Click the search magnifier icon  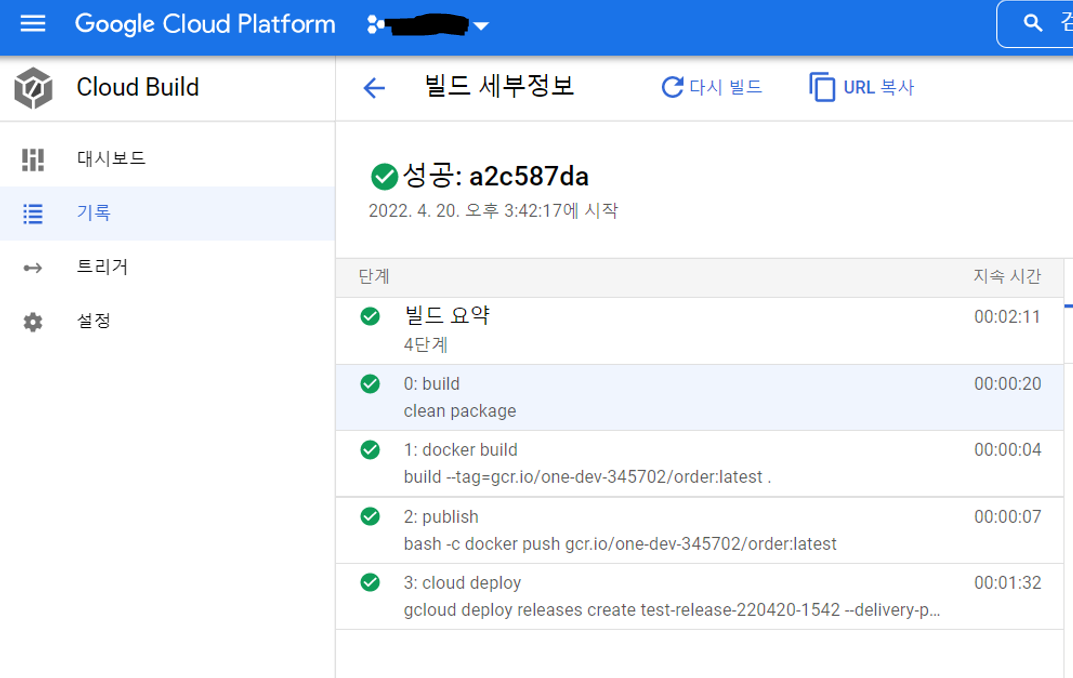[x=1033, y=23]
